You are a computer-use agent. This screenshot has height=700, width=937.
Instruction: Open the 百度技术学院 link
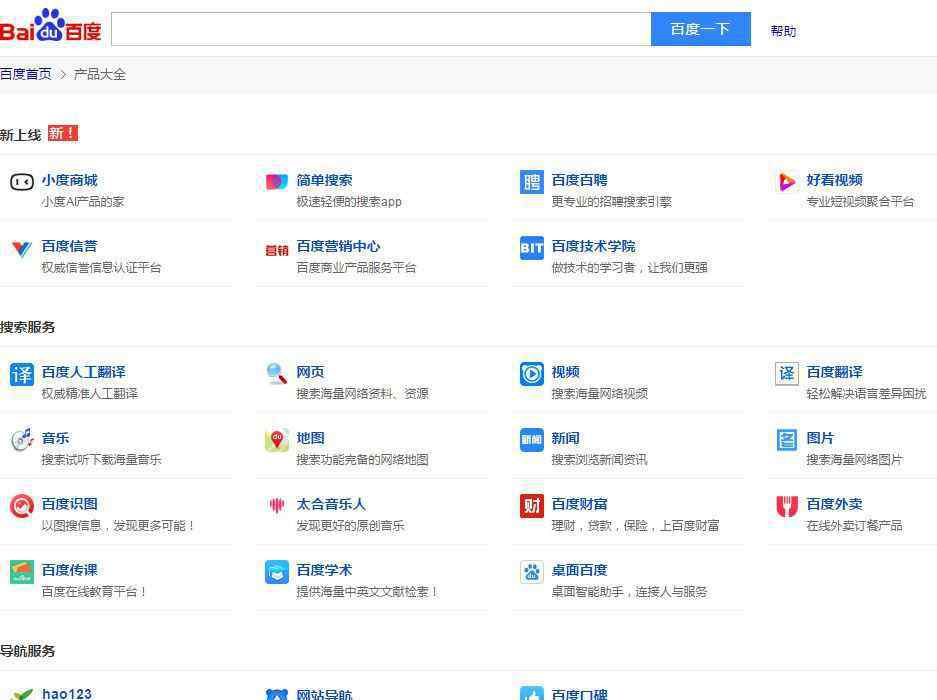click(593, 246)
